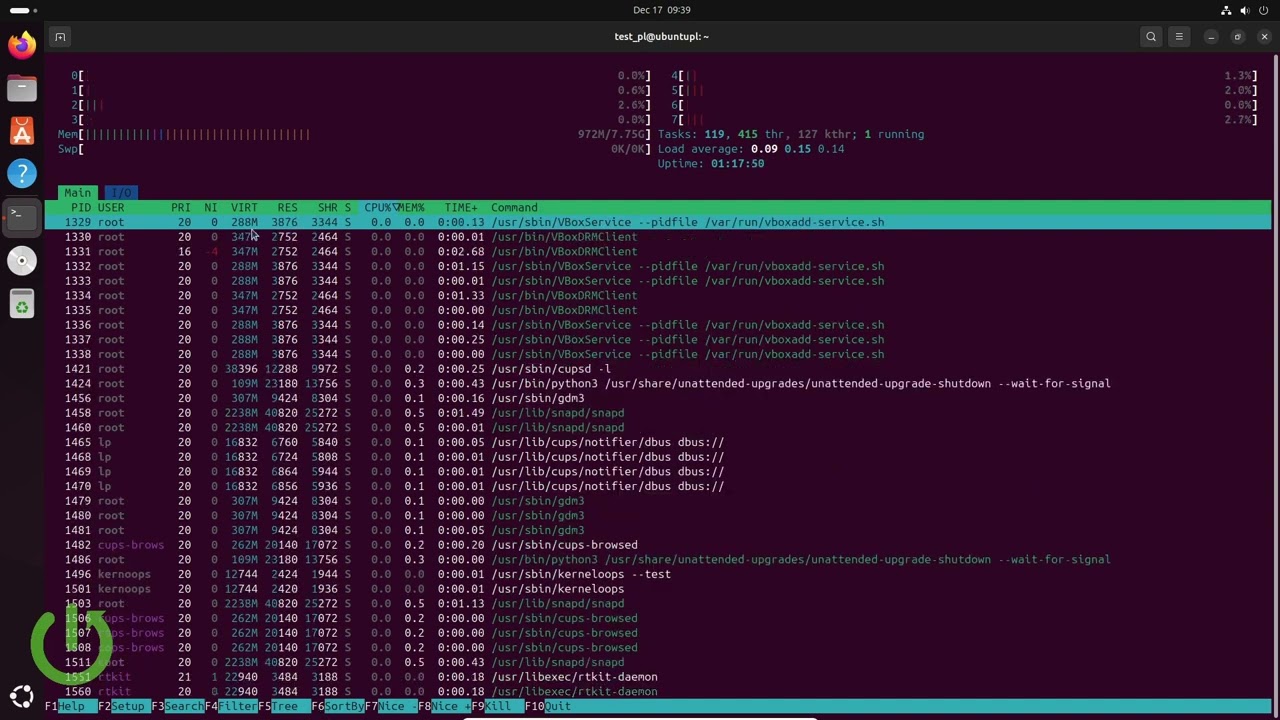Screen dimensions: 1280x720
Task: Open new terminal tab button
Action: (60, 37)
